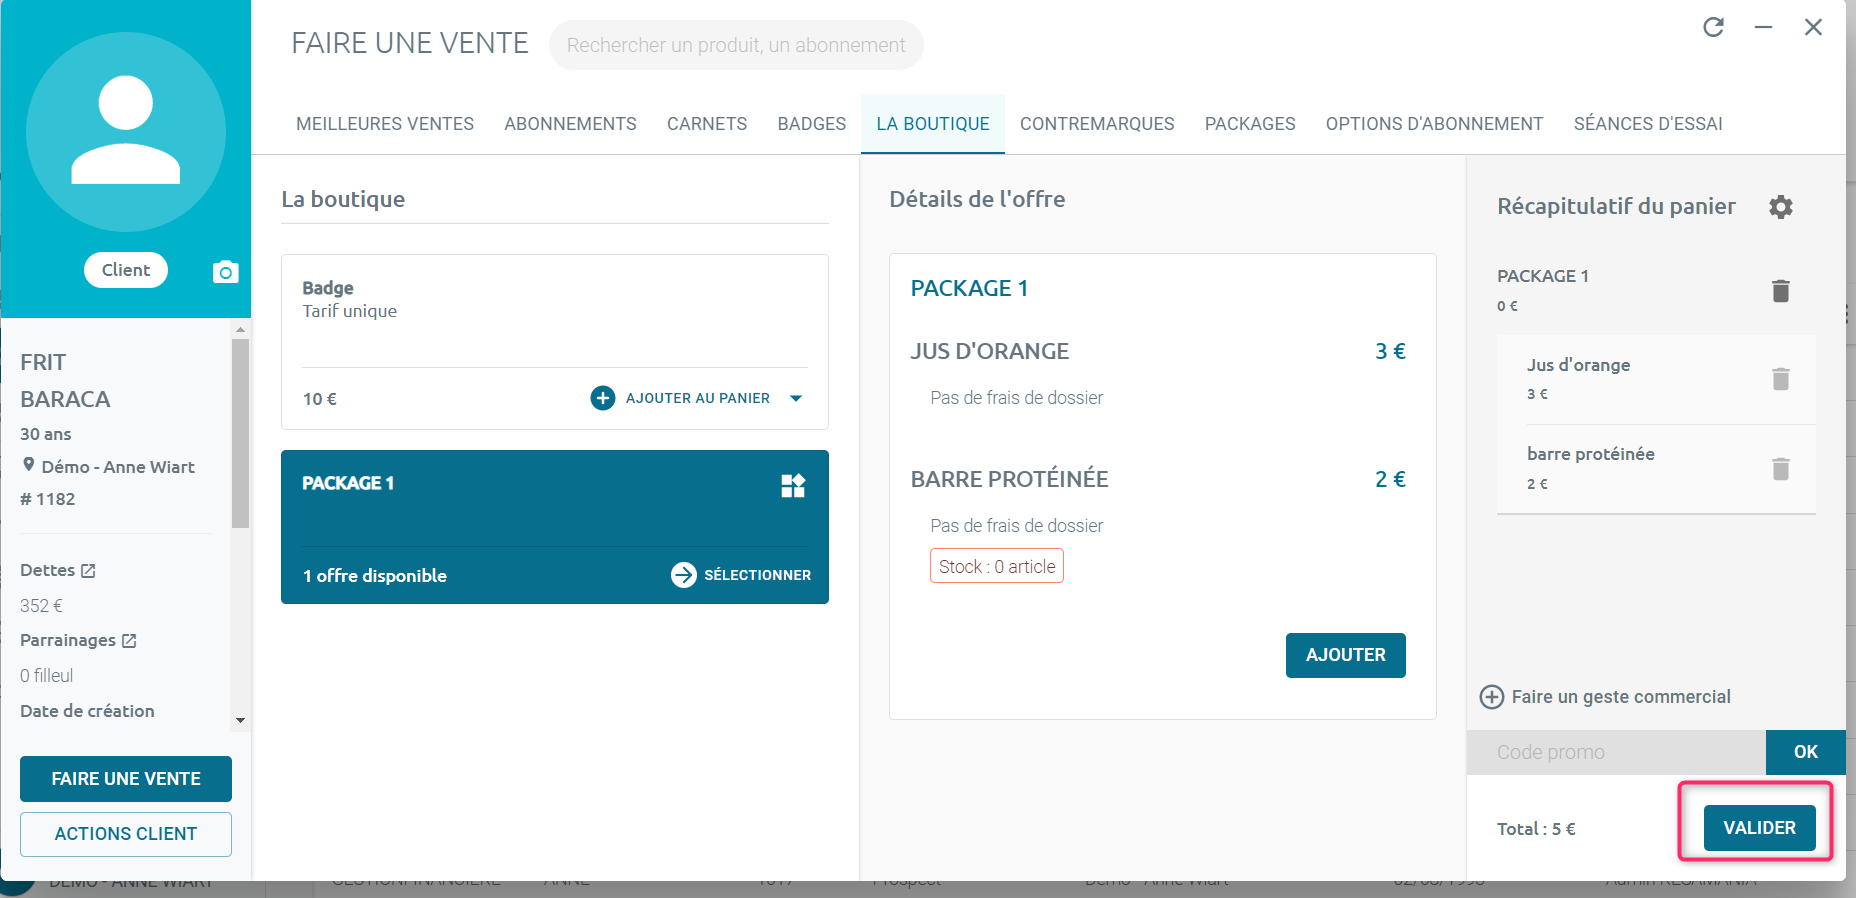Select the La boutique tab
Screen dimensions: 1856x898
(933, 124)
